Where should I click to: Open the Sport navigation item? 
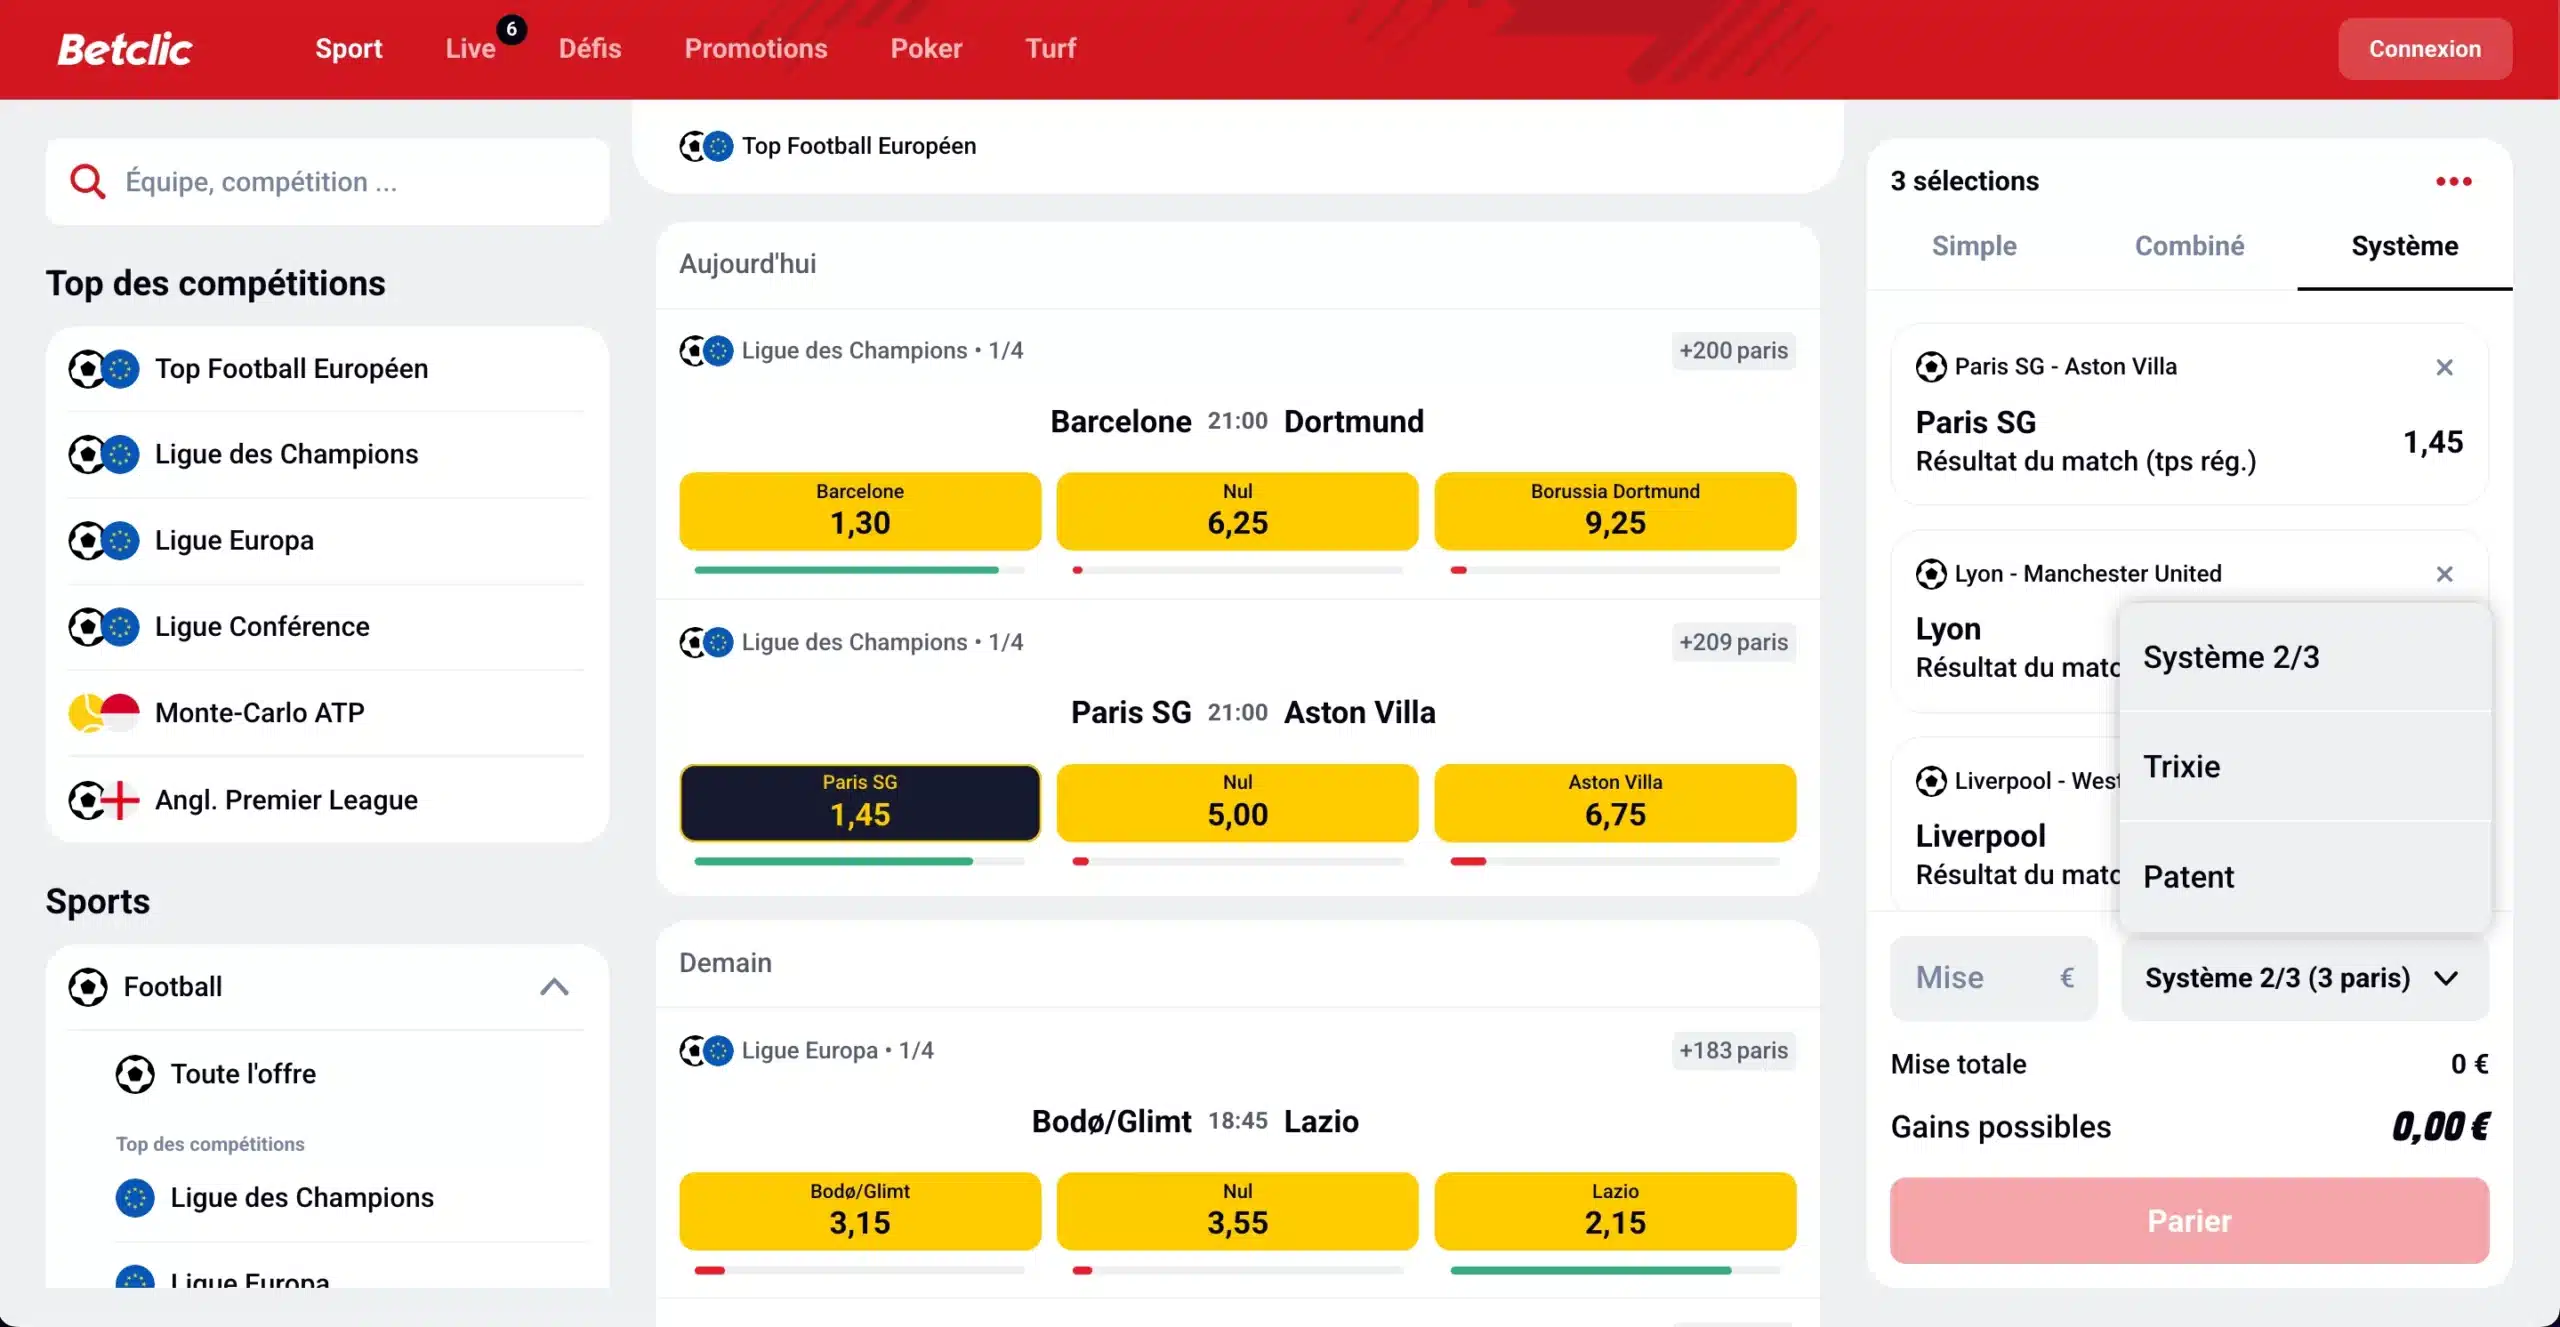(348, 49)
